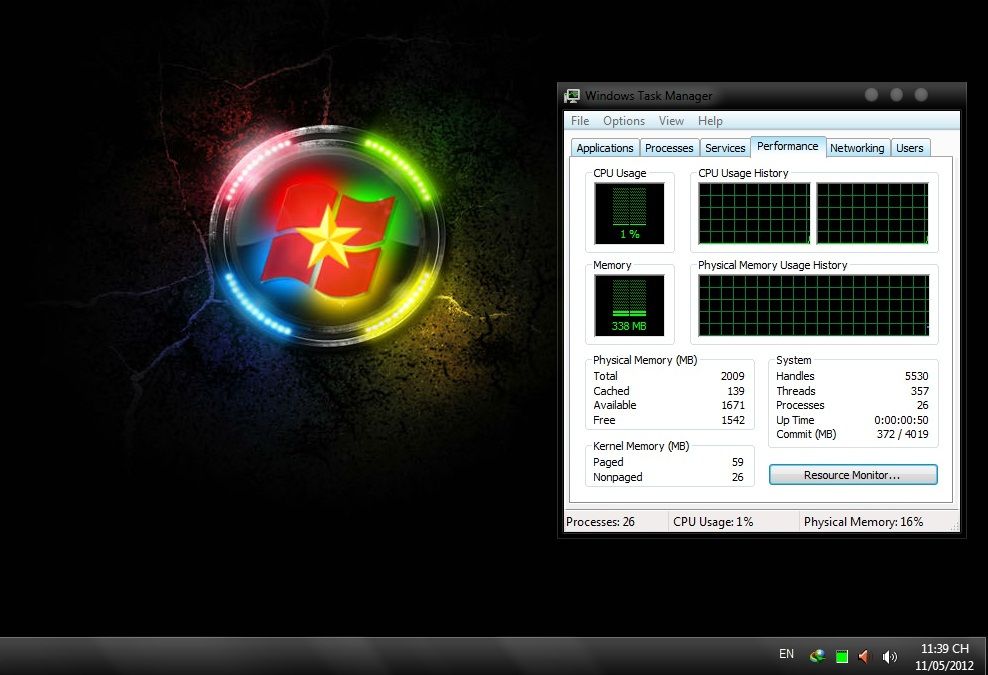Open the red speaker audio manager tray icon
Image resolution: width=988 pixels, height=675 pixels.
click(x=864, y=657)
